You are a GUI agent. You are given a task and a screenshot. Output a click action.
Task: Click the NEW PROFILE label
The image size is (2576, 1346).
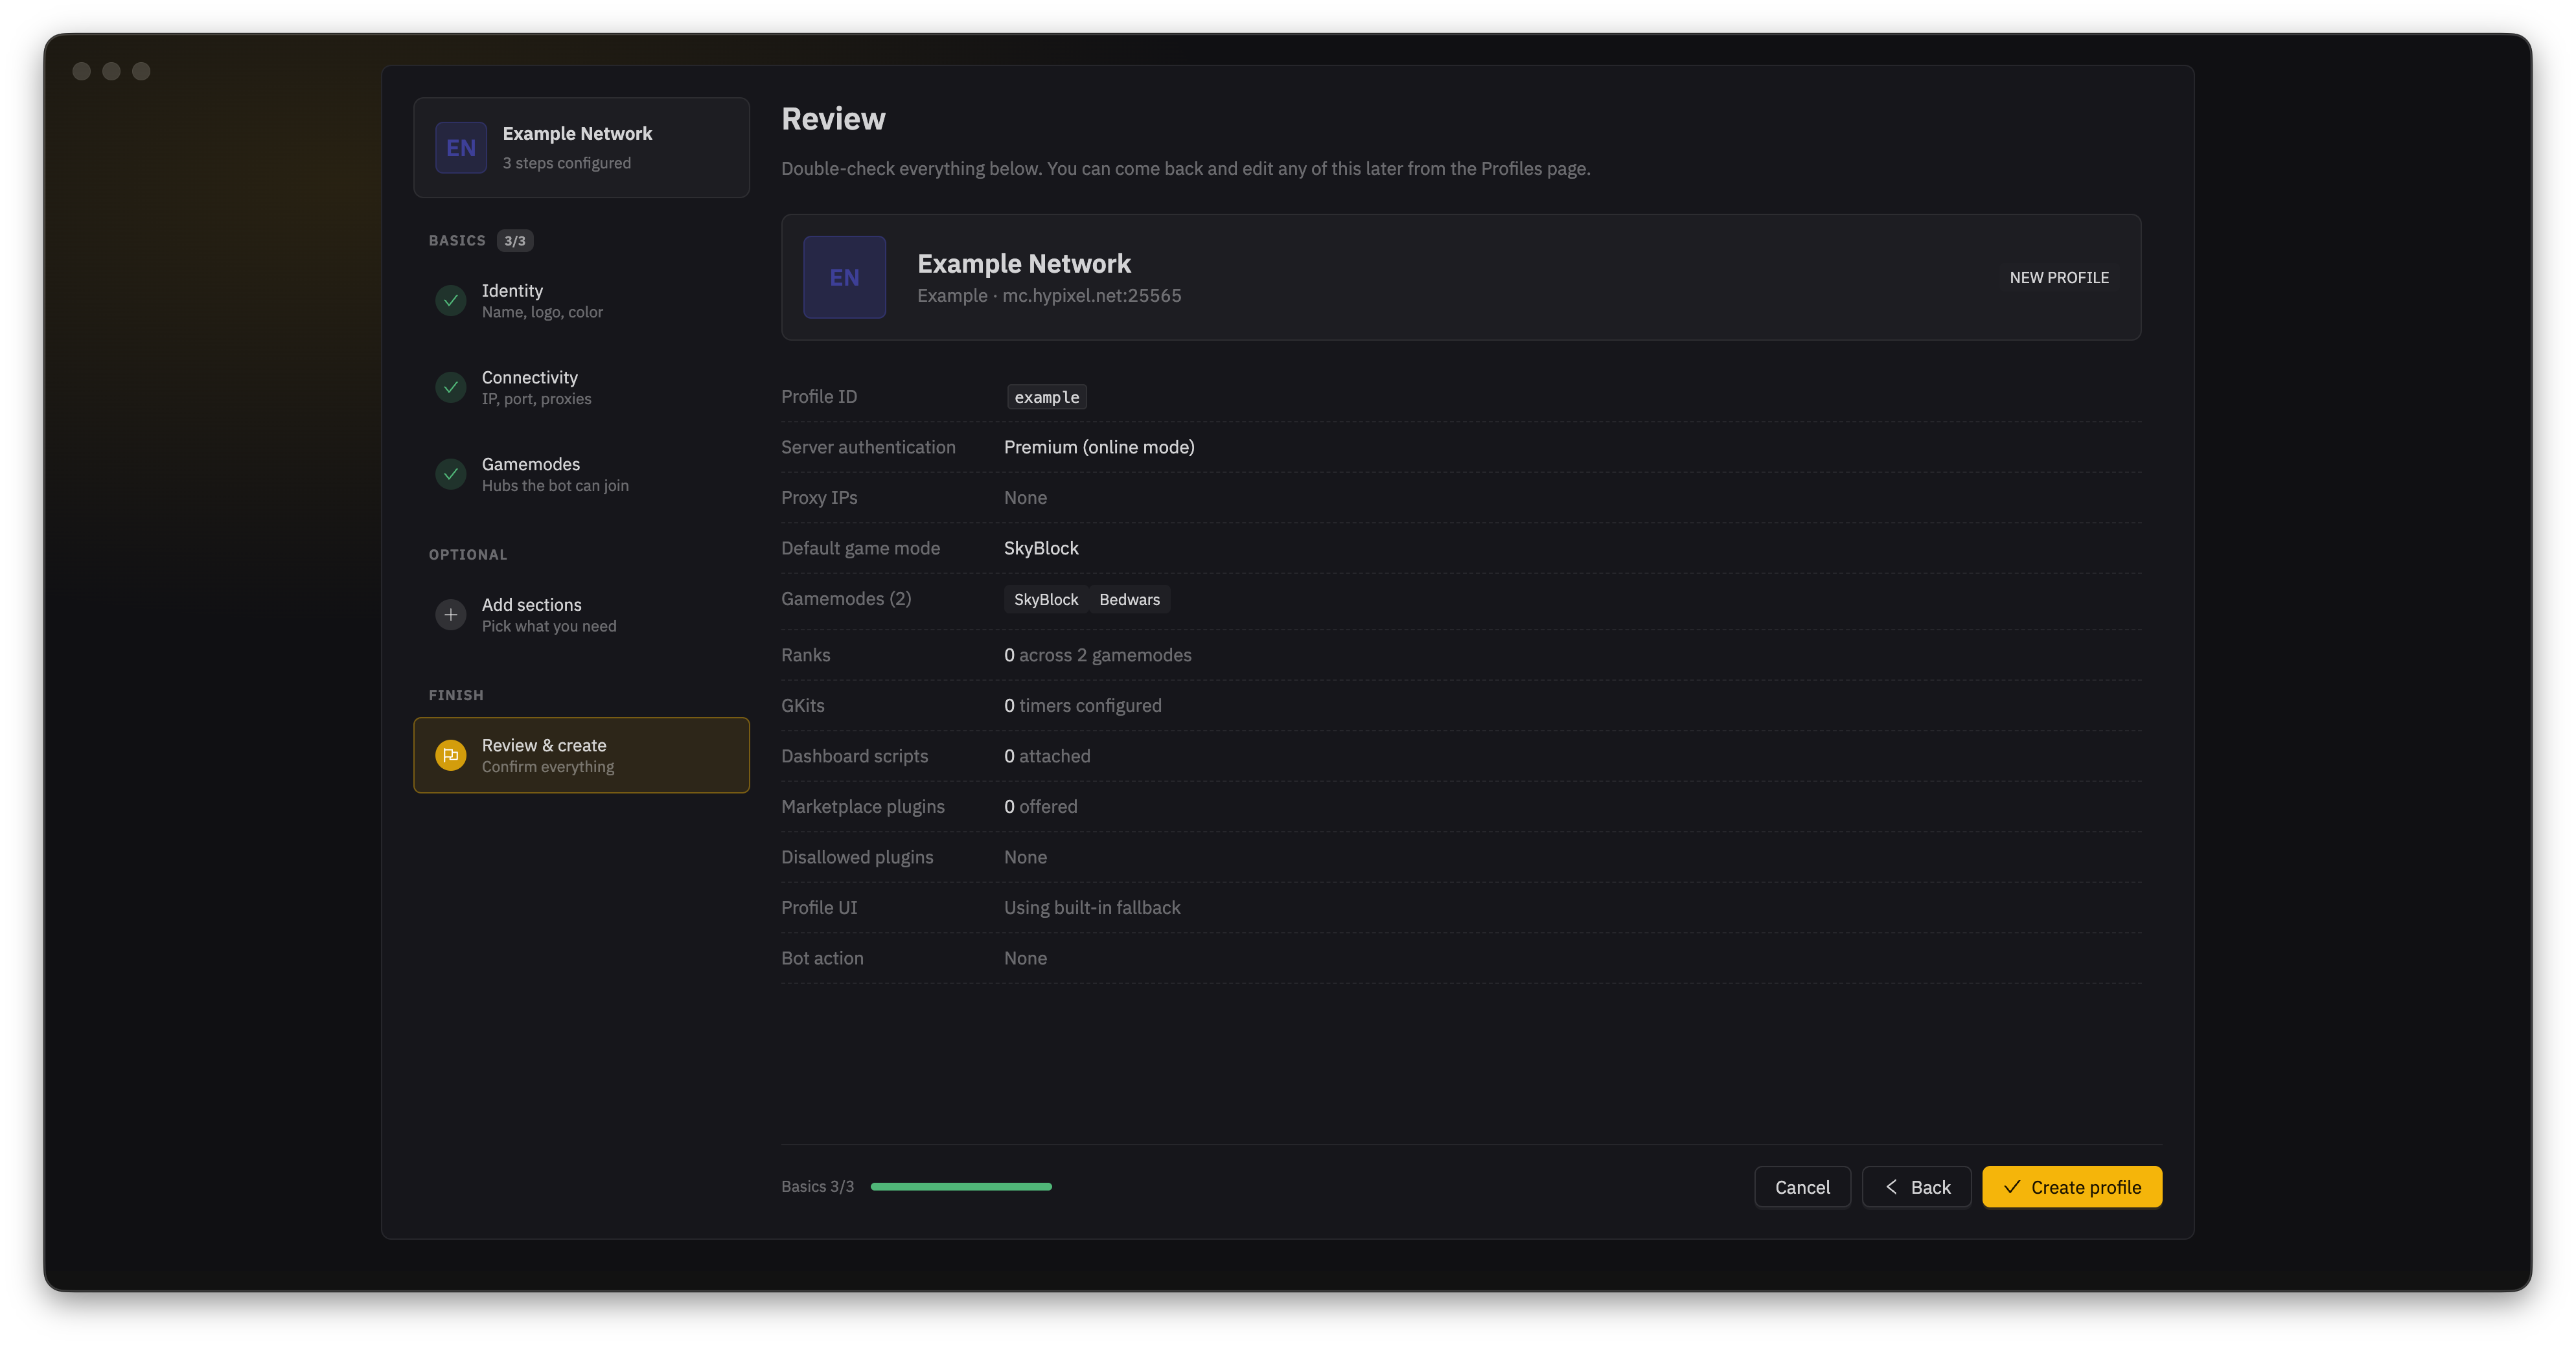(2059, 278)
